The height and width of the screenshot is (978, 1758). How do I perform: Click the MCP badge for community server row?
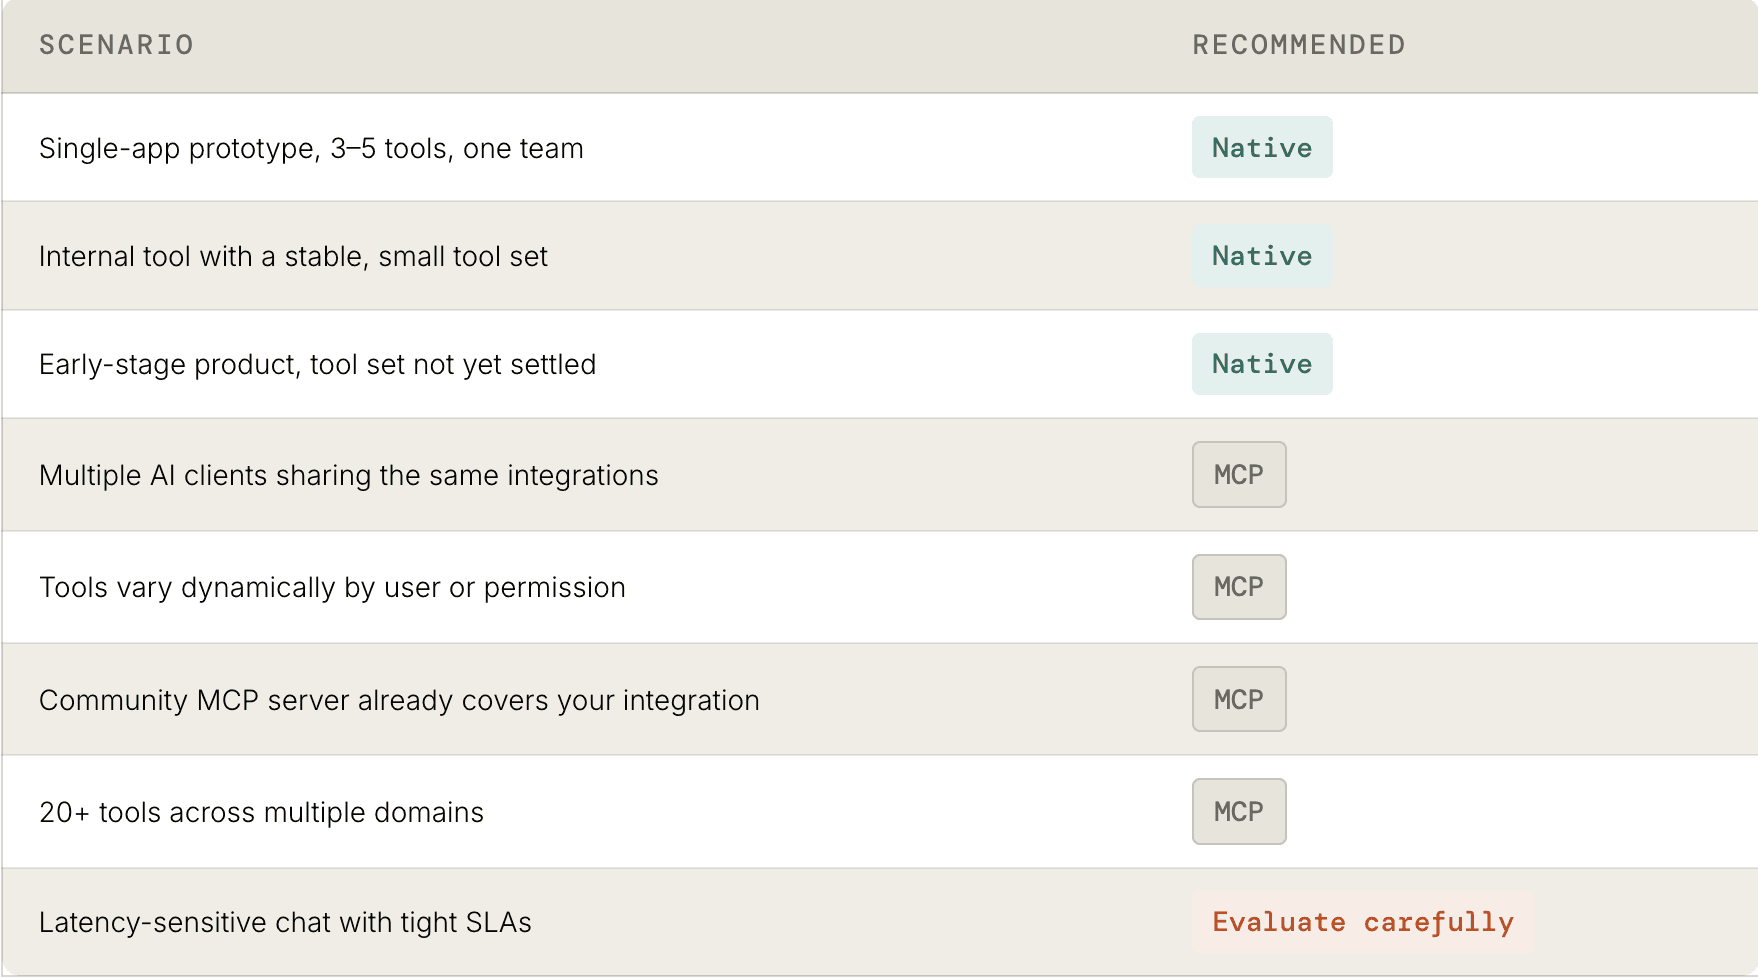1239,699
